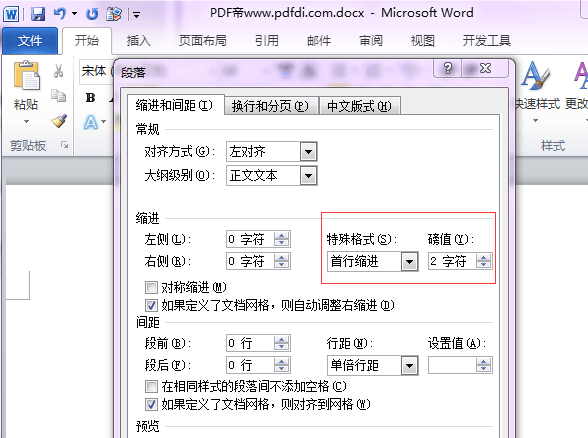Click the dialog help question mark button

click(448, 68)
